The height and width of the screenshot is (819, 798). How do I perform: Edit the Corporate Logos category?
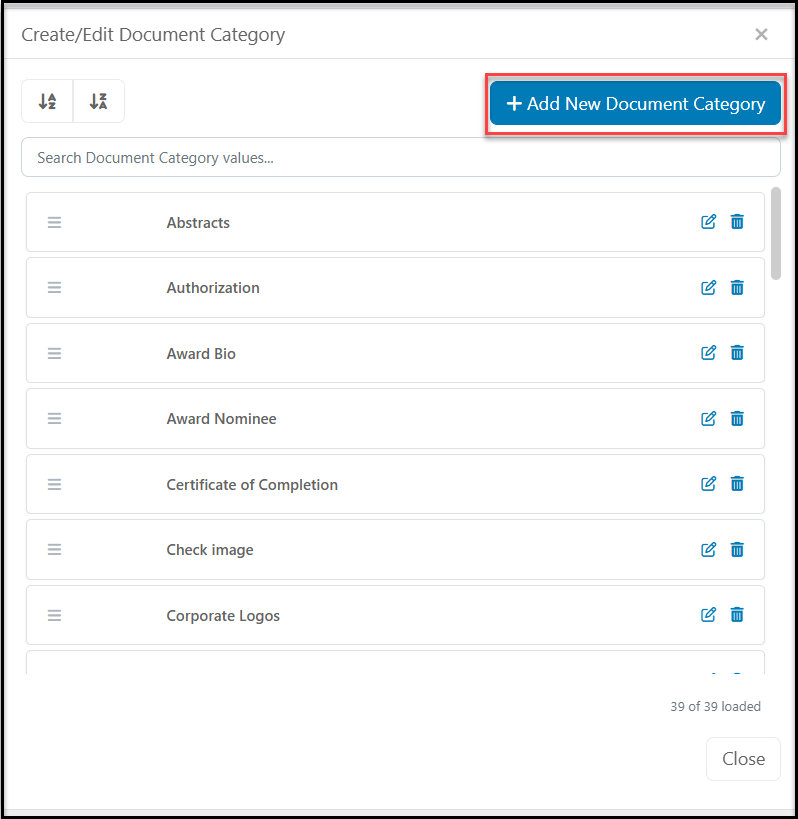click(x=708, y=615)
